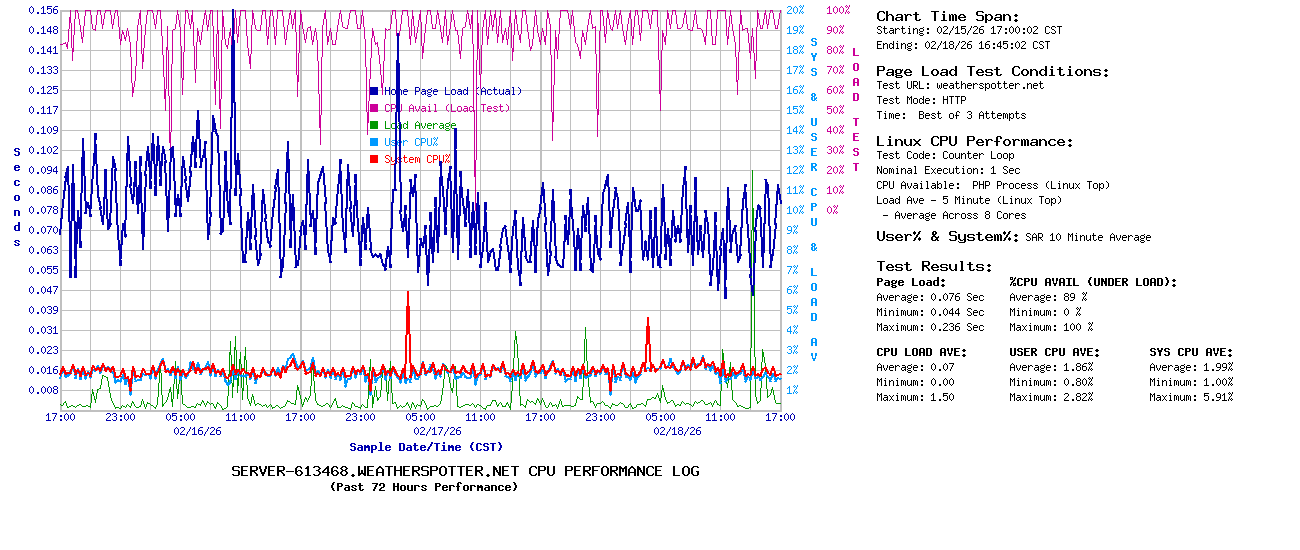Click the 20% label on the CPU axis
Viewport: 1300px width, 550px height.
coord(795,10)
